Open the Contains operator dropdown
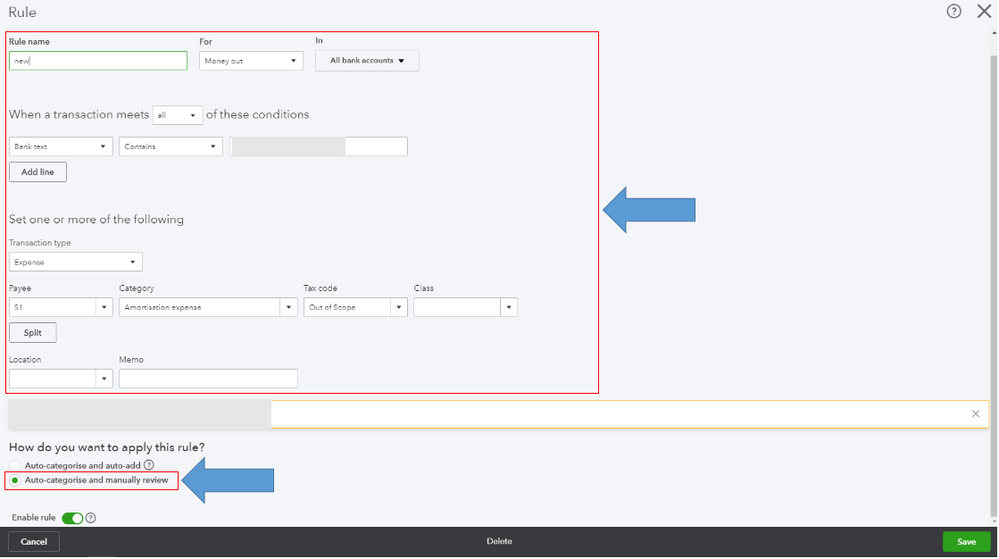Viewport: 999px width, 559px height. coord(170,147)
